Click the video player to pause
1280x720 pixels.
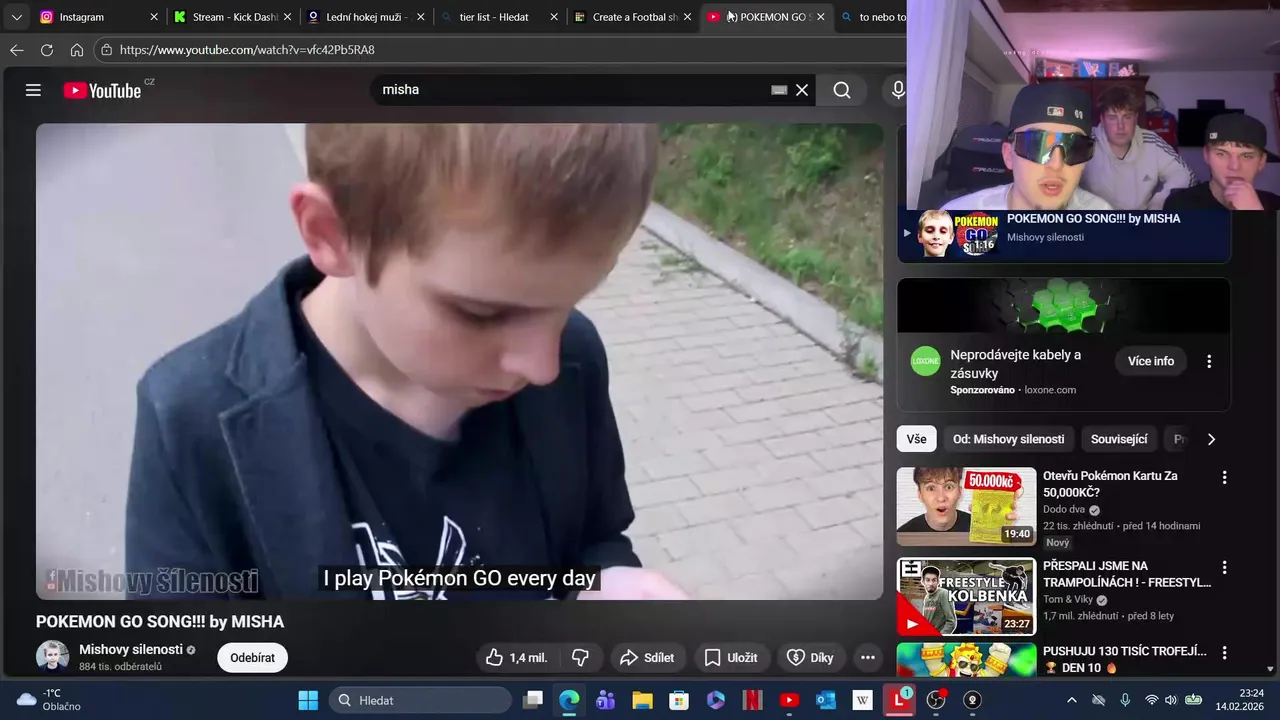[460, 361]
